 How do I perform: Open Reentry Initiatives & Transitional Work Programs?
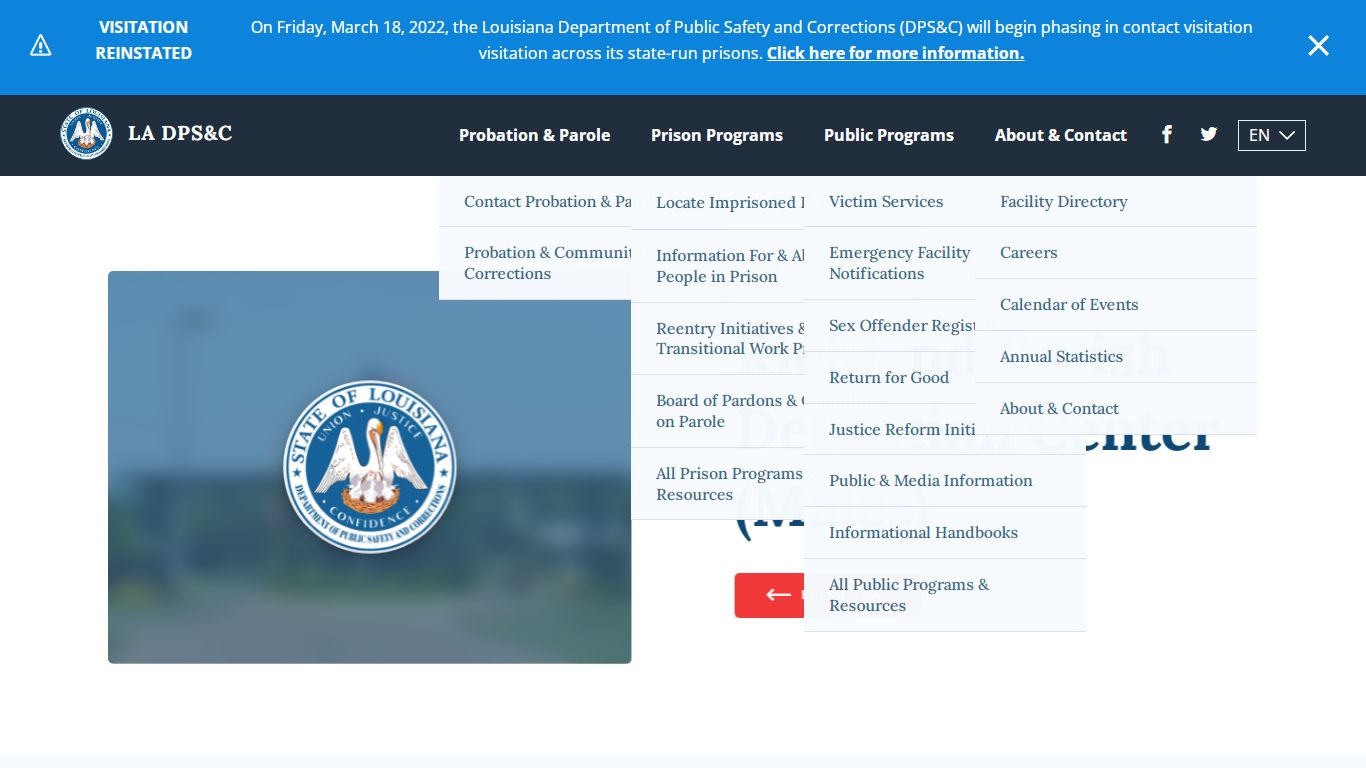(717, 338)
